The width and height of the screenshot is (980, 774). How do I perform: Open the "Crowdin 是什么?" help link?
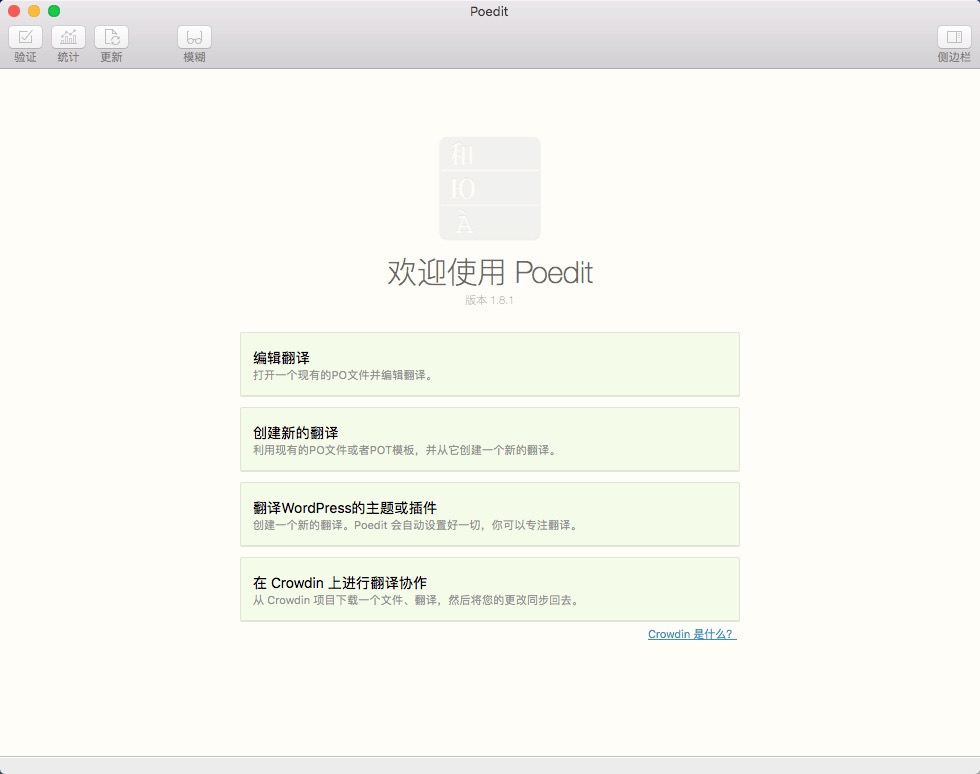pyautogui.click(x=690, y=634)
